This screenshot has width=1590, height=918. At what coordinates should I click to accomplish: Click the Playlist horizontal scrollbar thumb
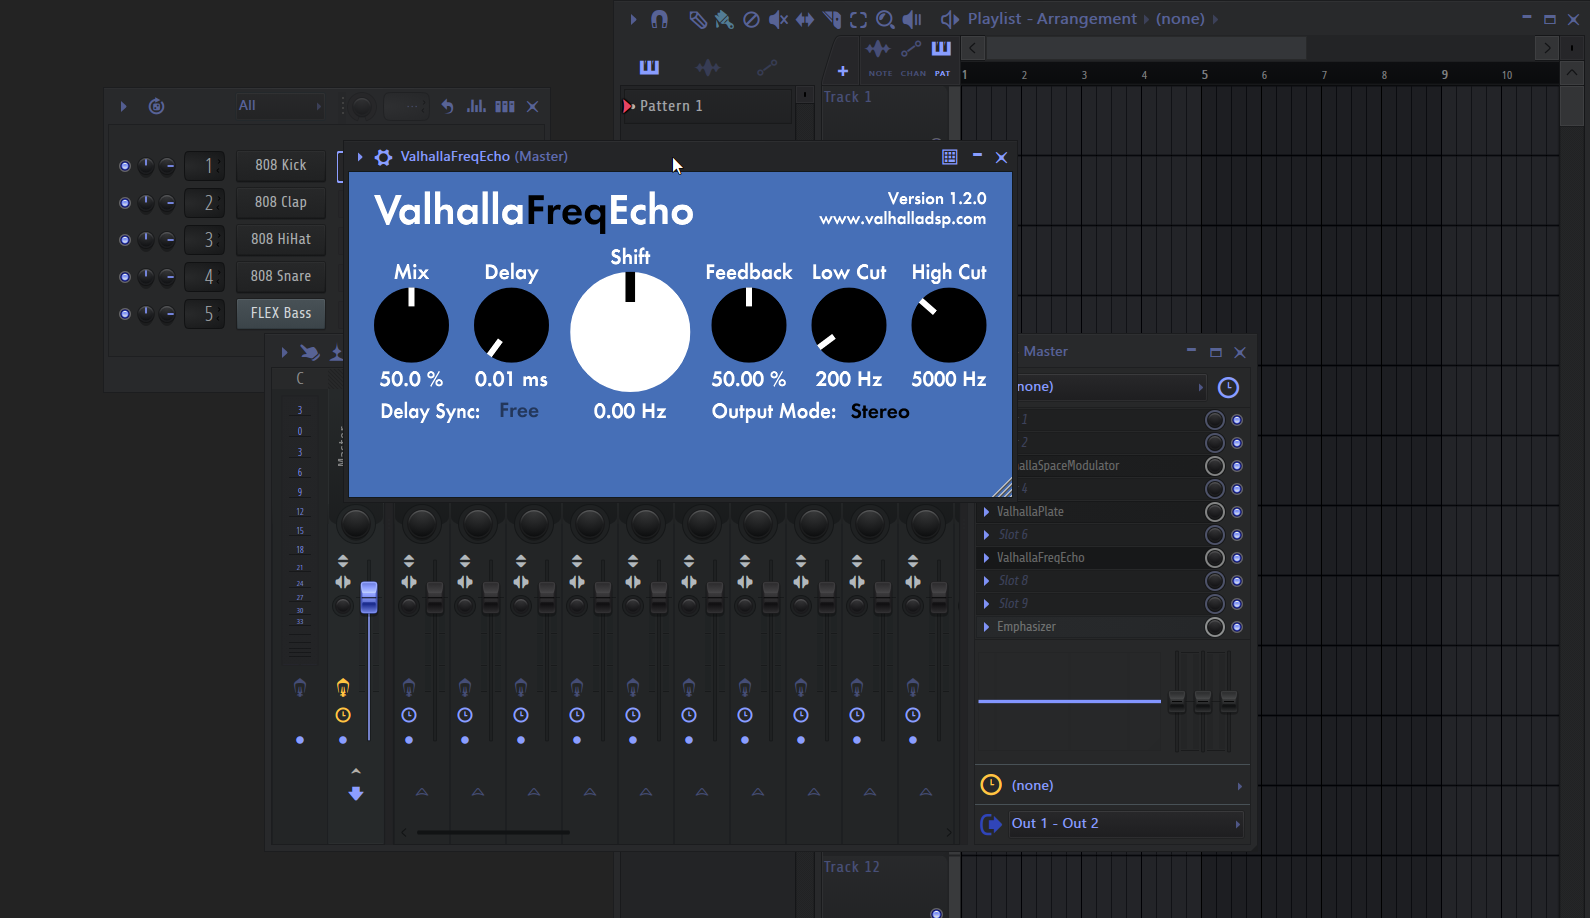tap(1146, 48)
